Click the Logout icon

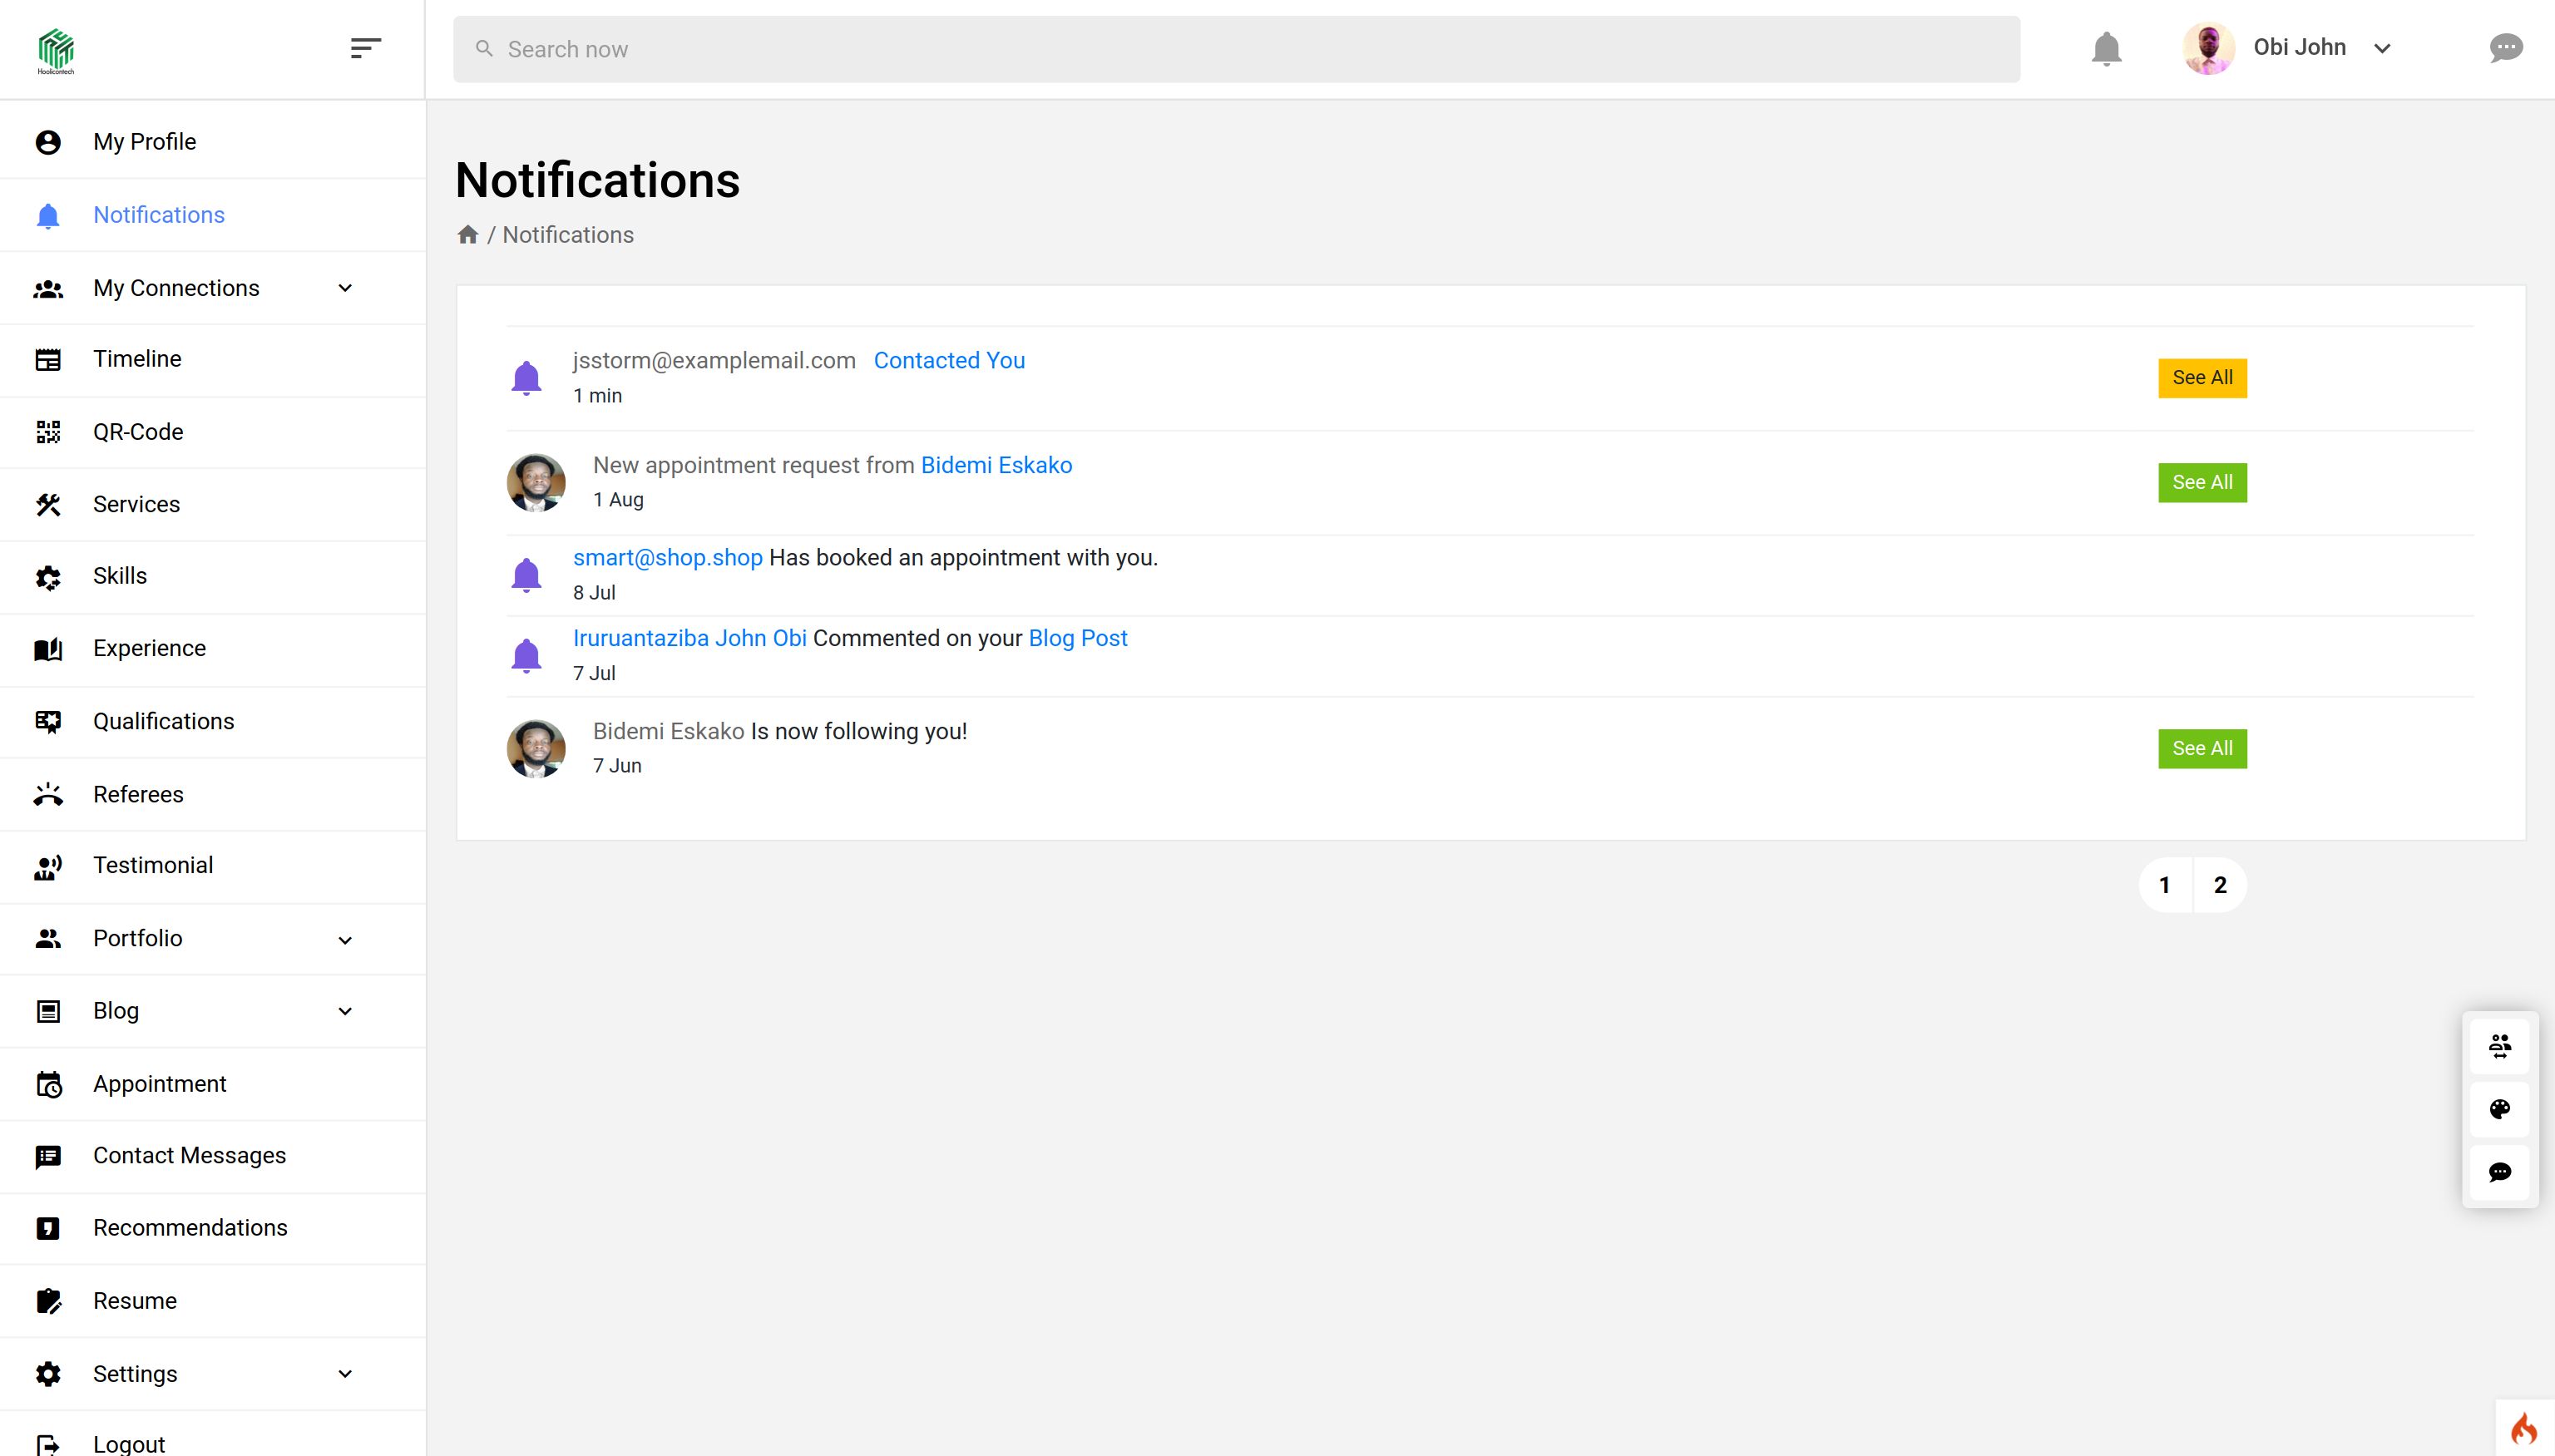(48, 1444)
